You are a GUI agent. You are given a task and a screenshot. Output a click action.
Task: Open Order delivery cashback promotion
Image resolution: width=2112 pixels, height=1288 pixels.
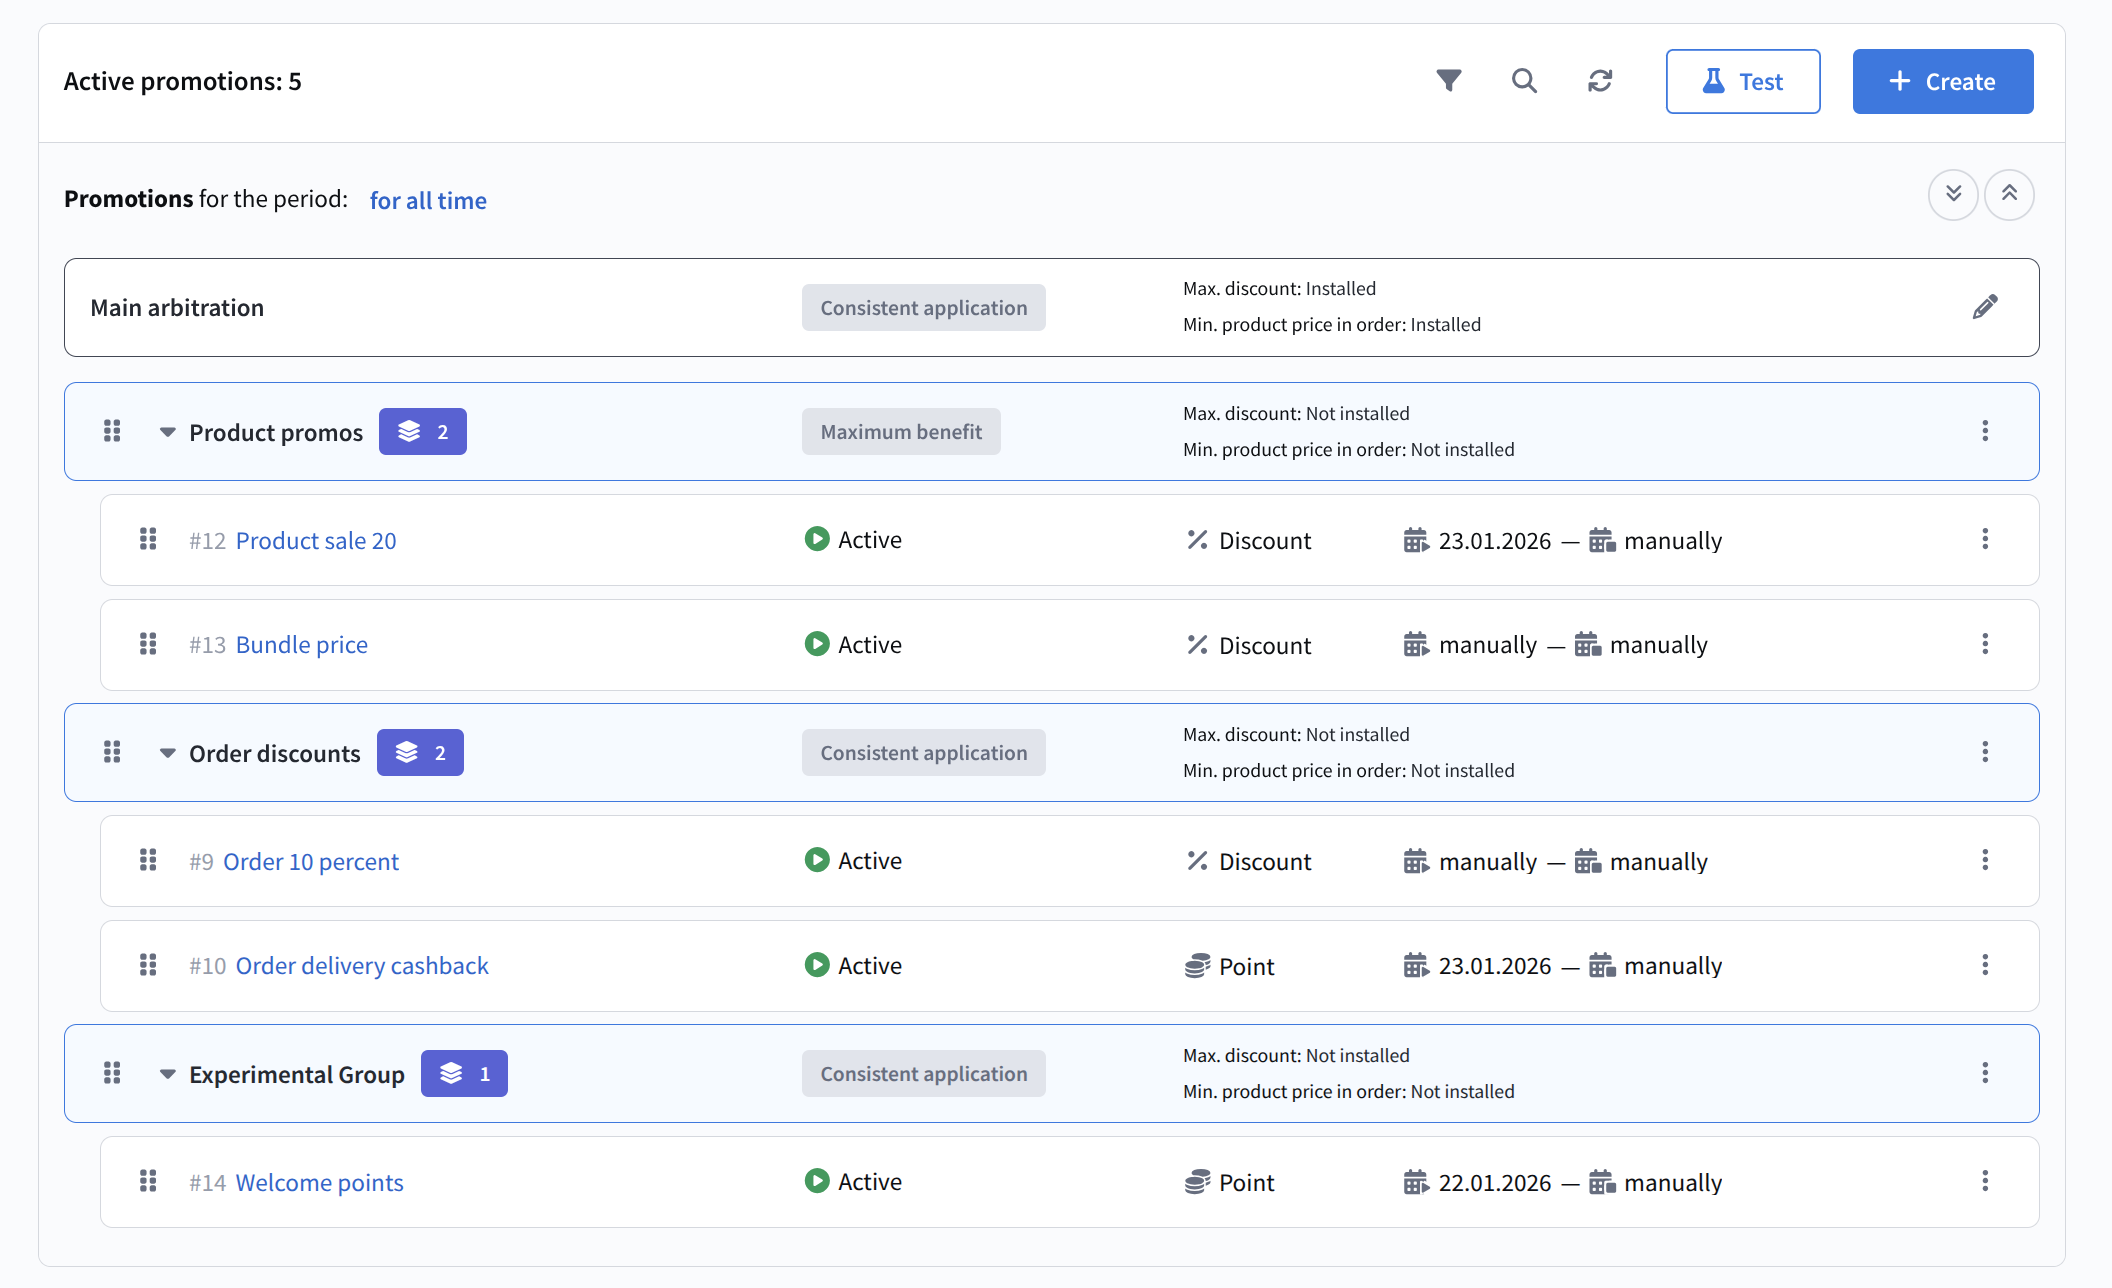click(362, 966)
